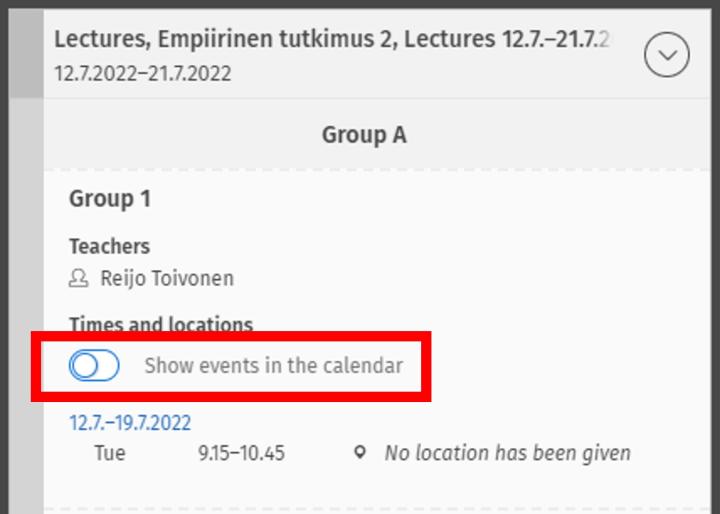The height and width of the screenshot is (514, 720).
Task: Select the 9.15–10.45 time slot
Action: click(x=241, y=454)
